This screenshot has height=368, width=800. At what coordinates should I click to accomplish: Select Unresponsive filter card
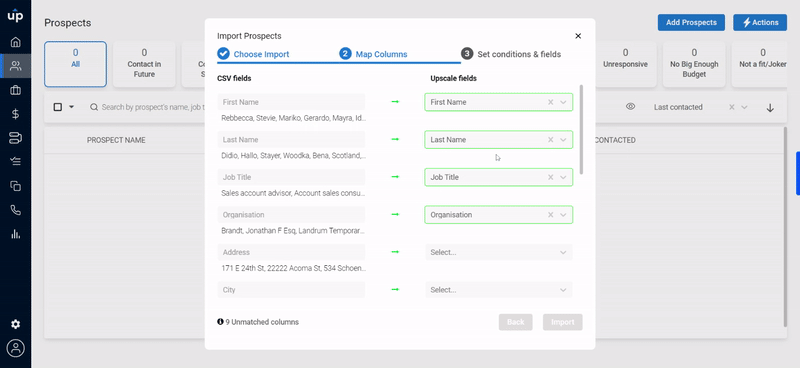[625, 64]
